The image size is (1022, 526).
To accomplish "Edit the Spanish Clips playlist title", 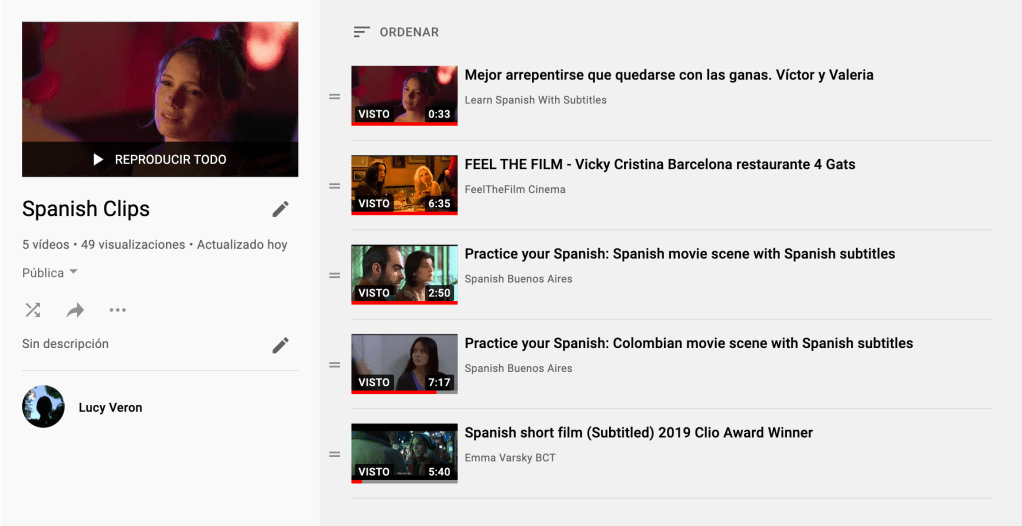I will [280, 209].
